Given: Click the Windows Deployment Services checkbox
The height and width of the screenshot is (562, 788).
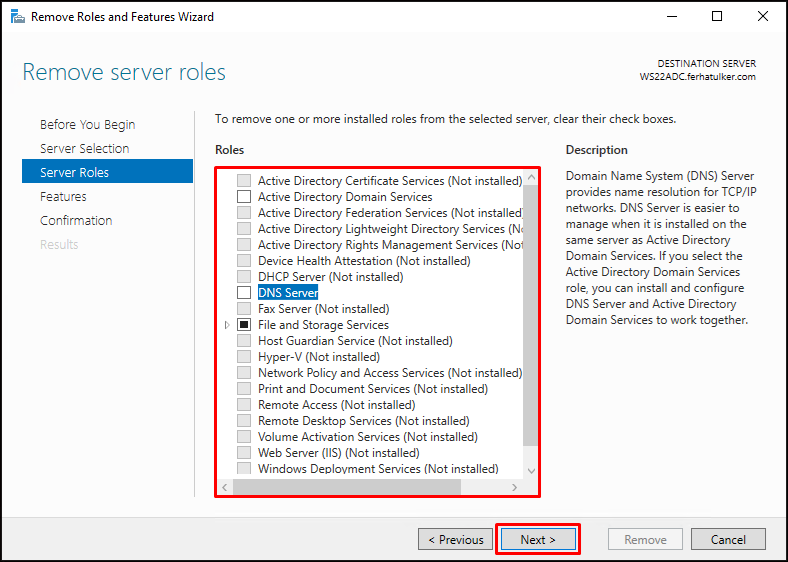Looking at the screenshot, I should pos(244,469).
